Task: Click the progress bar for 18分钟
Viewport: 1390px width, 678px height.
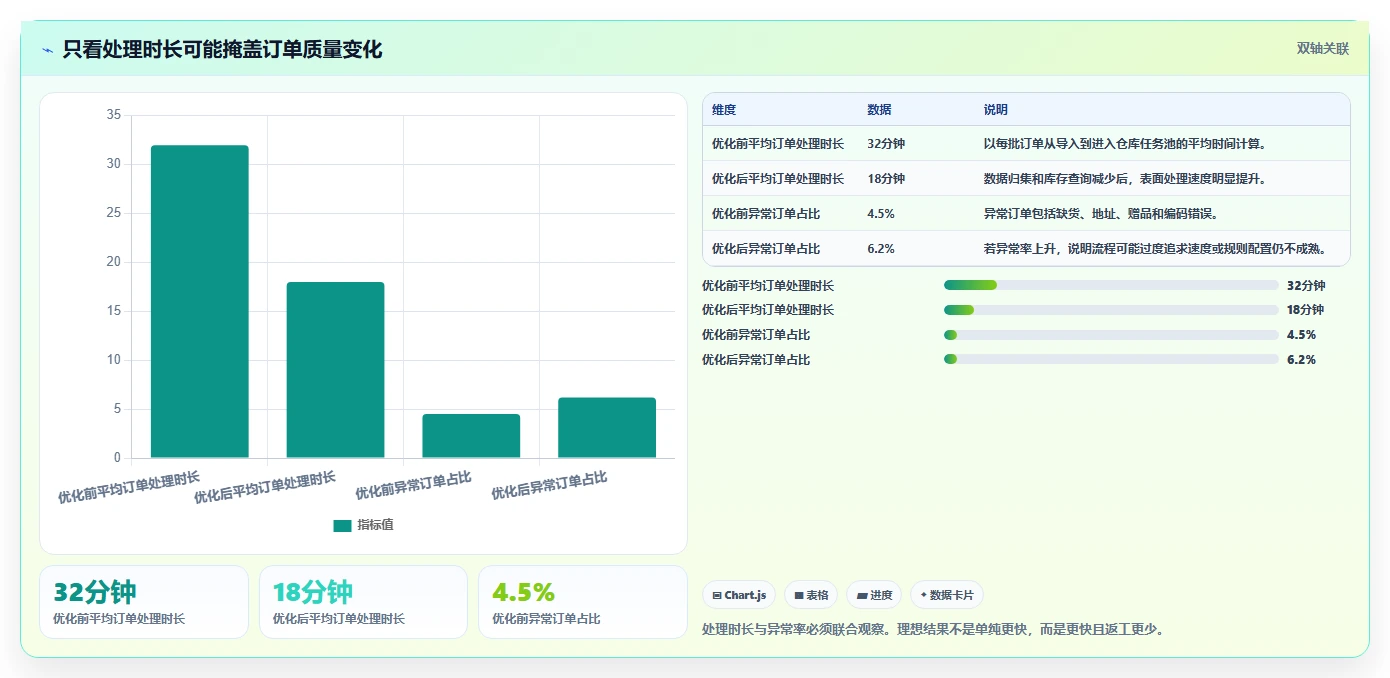Action: click(x=1111, y=310)
